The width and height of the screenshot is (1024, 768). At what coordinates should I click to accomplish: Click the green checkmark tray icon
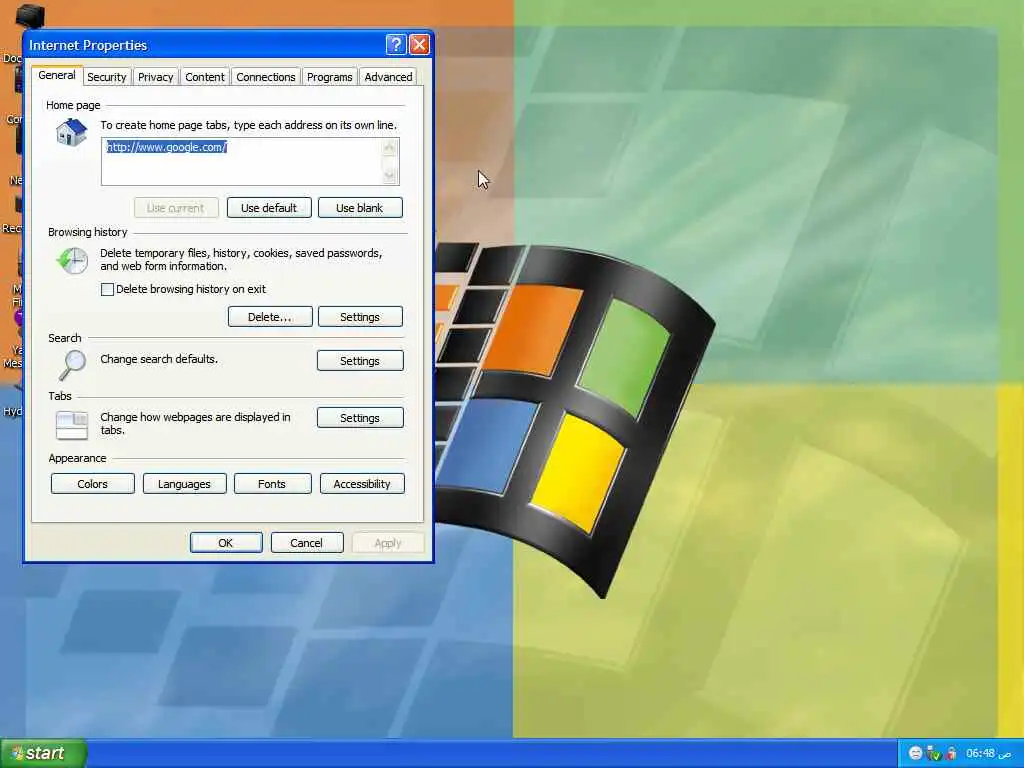(x=933, y=753)
